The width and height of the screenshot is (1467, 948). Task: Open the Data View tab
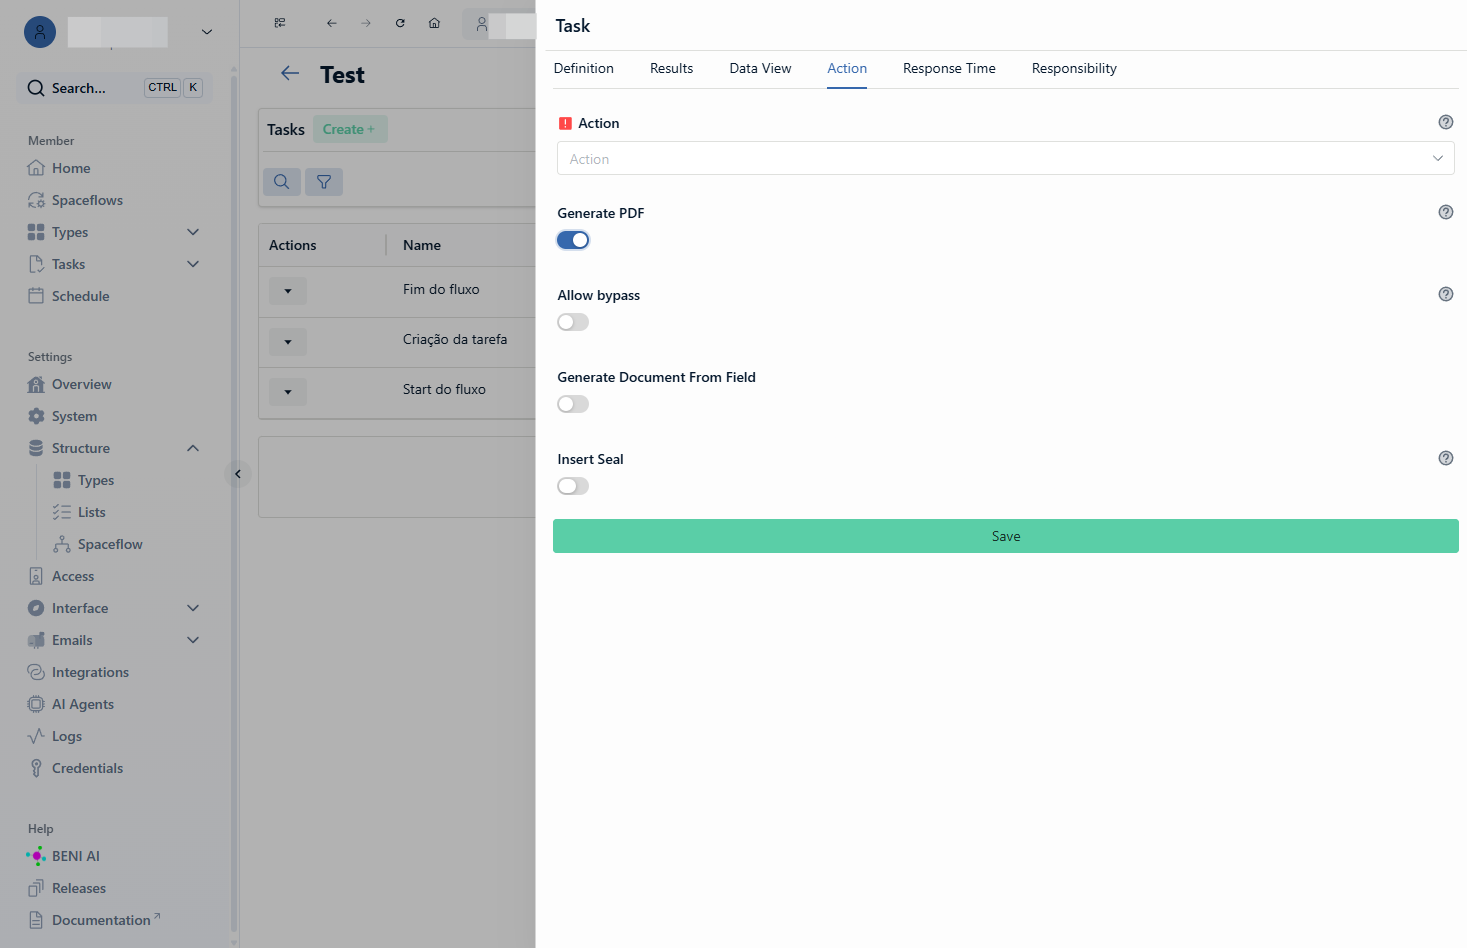pos(760,68)
